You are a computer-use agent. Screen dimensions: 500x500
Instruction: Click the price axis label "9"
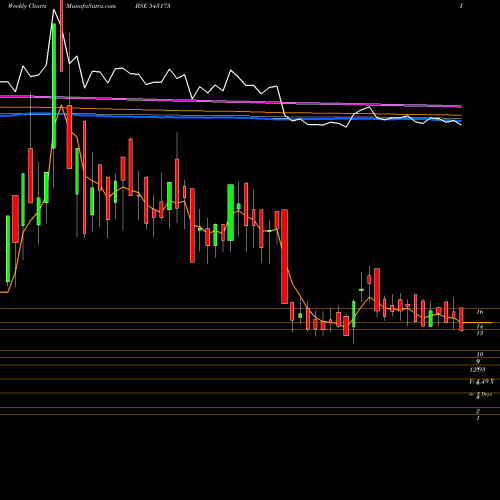pos(478,362)
